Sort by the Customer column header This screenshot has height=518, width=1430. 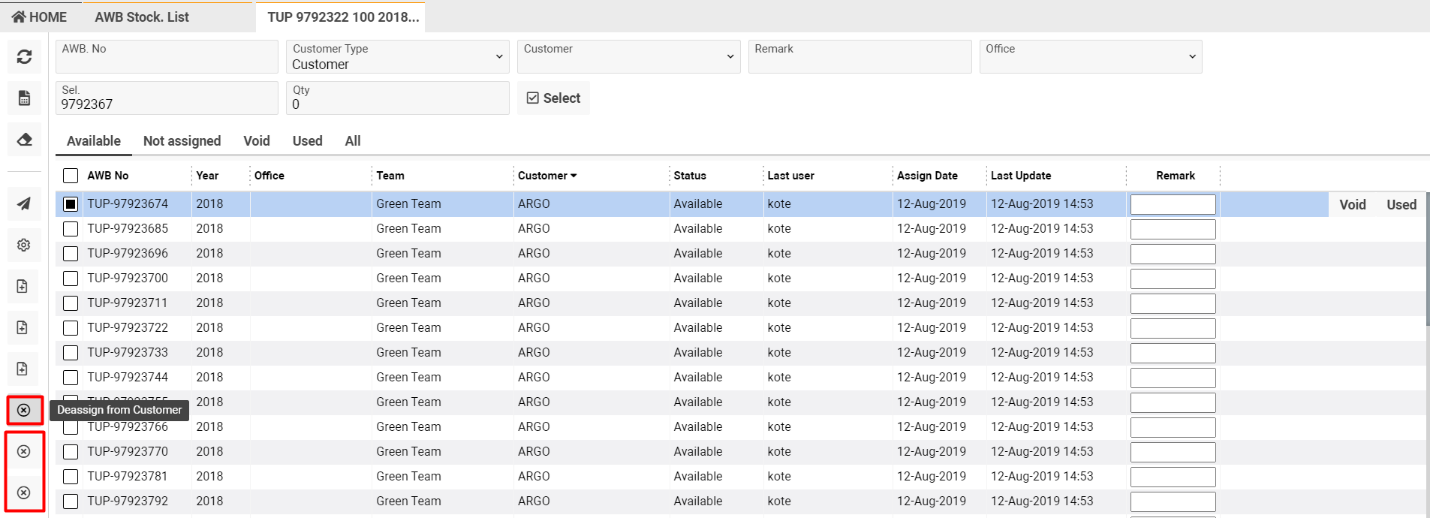547,176
